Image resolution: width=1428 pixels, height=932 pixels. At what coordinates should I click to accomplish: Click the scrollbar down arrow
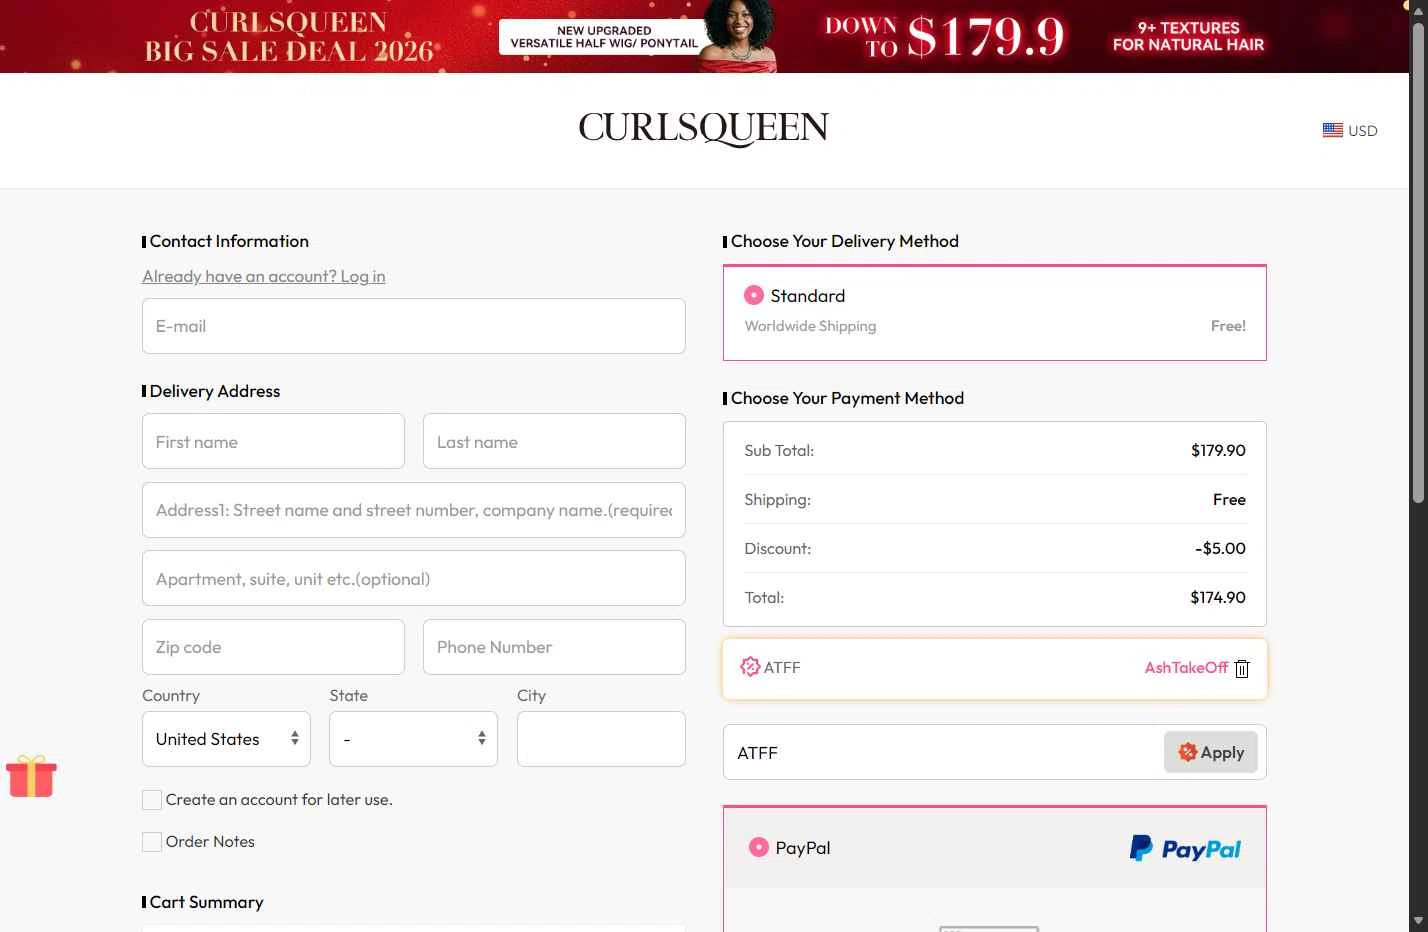[1418, 921]
